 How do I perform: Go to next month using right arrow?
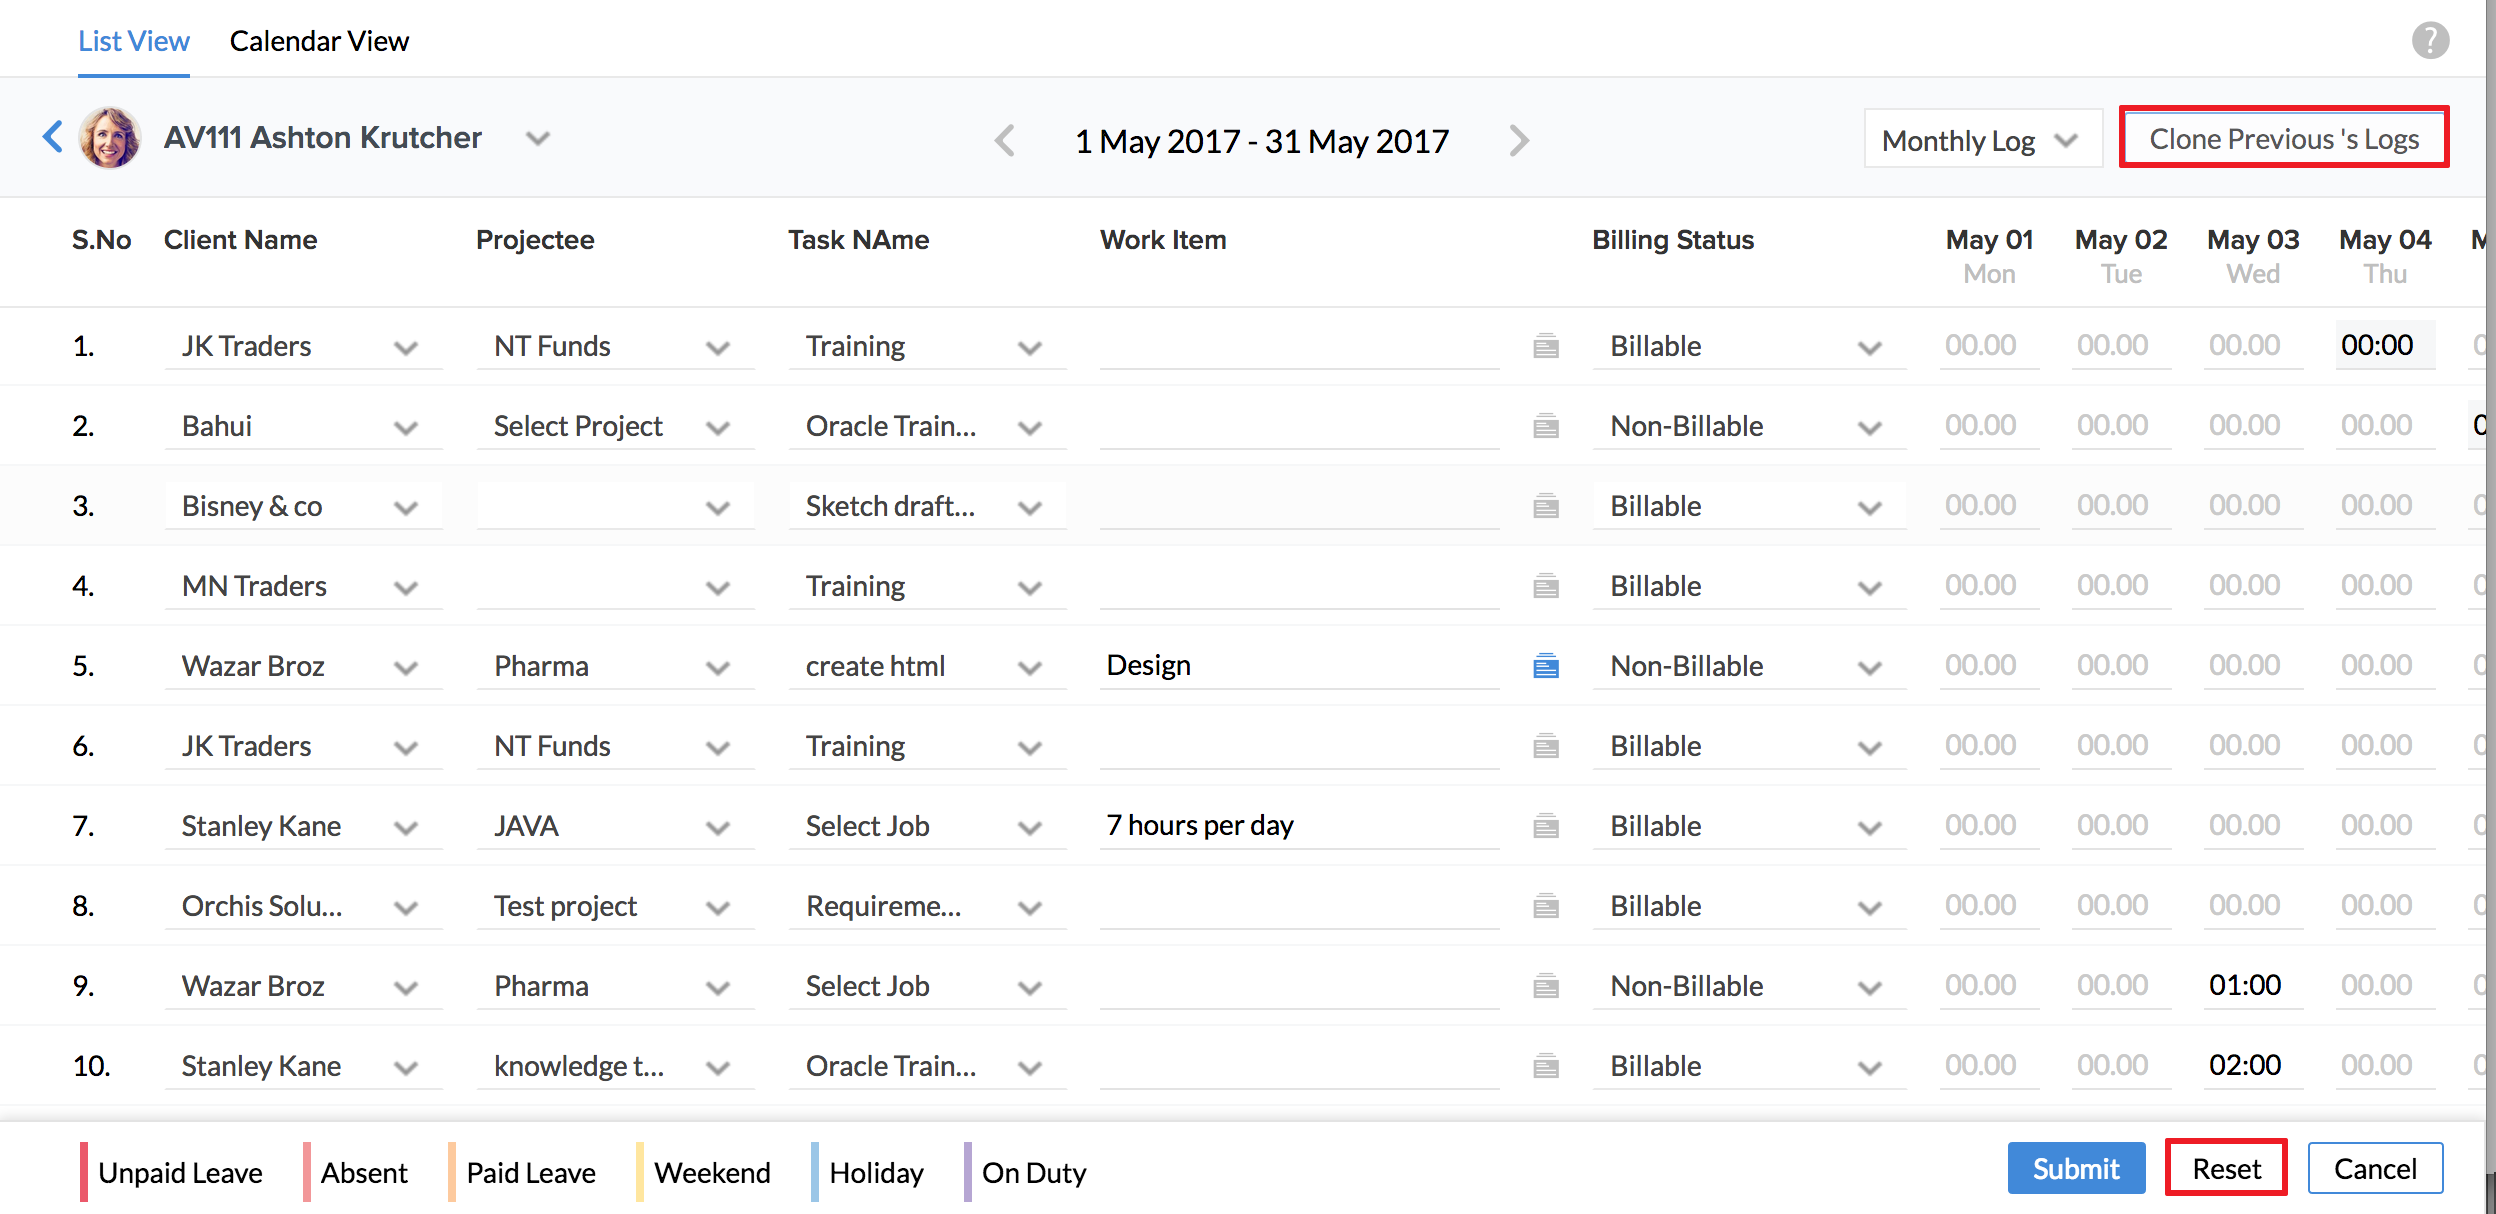point(1519,141)
